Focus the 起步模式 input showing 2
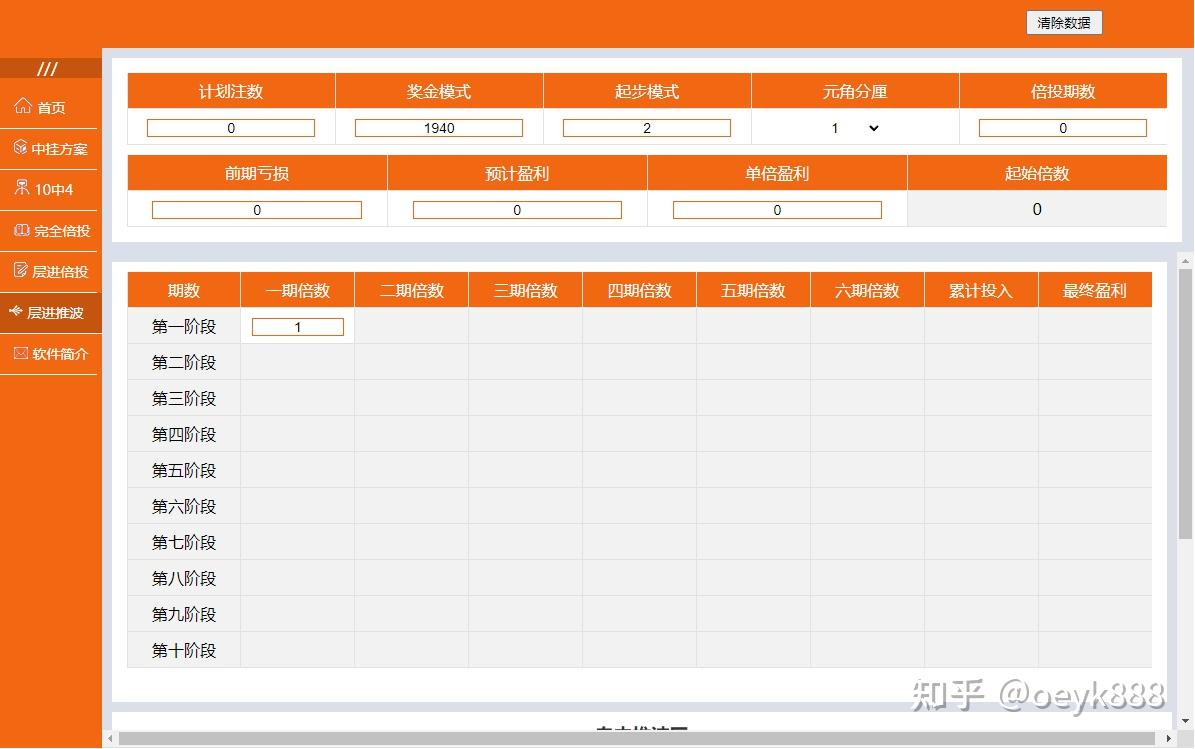 point(647,128)
